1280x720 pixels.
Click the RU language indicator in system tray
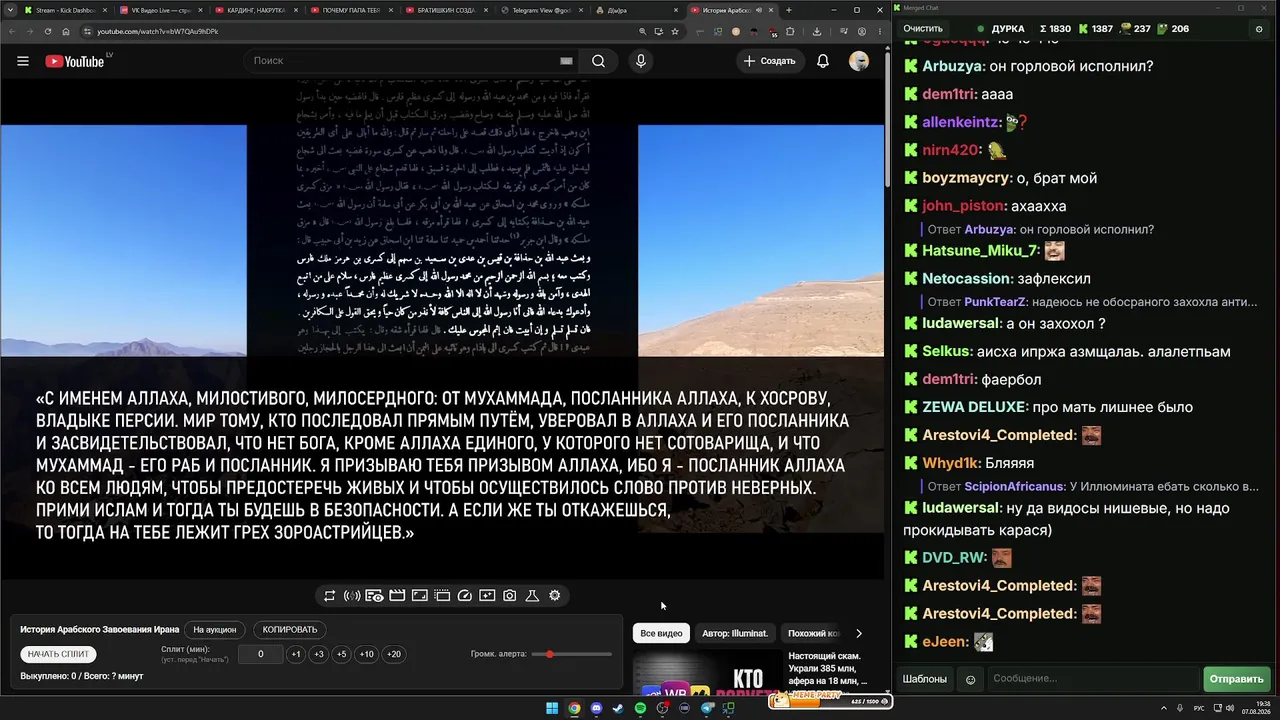[x=1199, y=709]
